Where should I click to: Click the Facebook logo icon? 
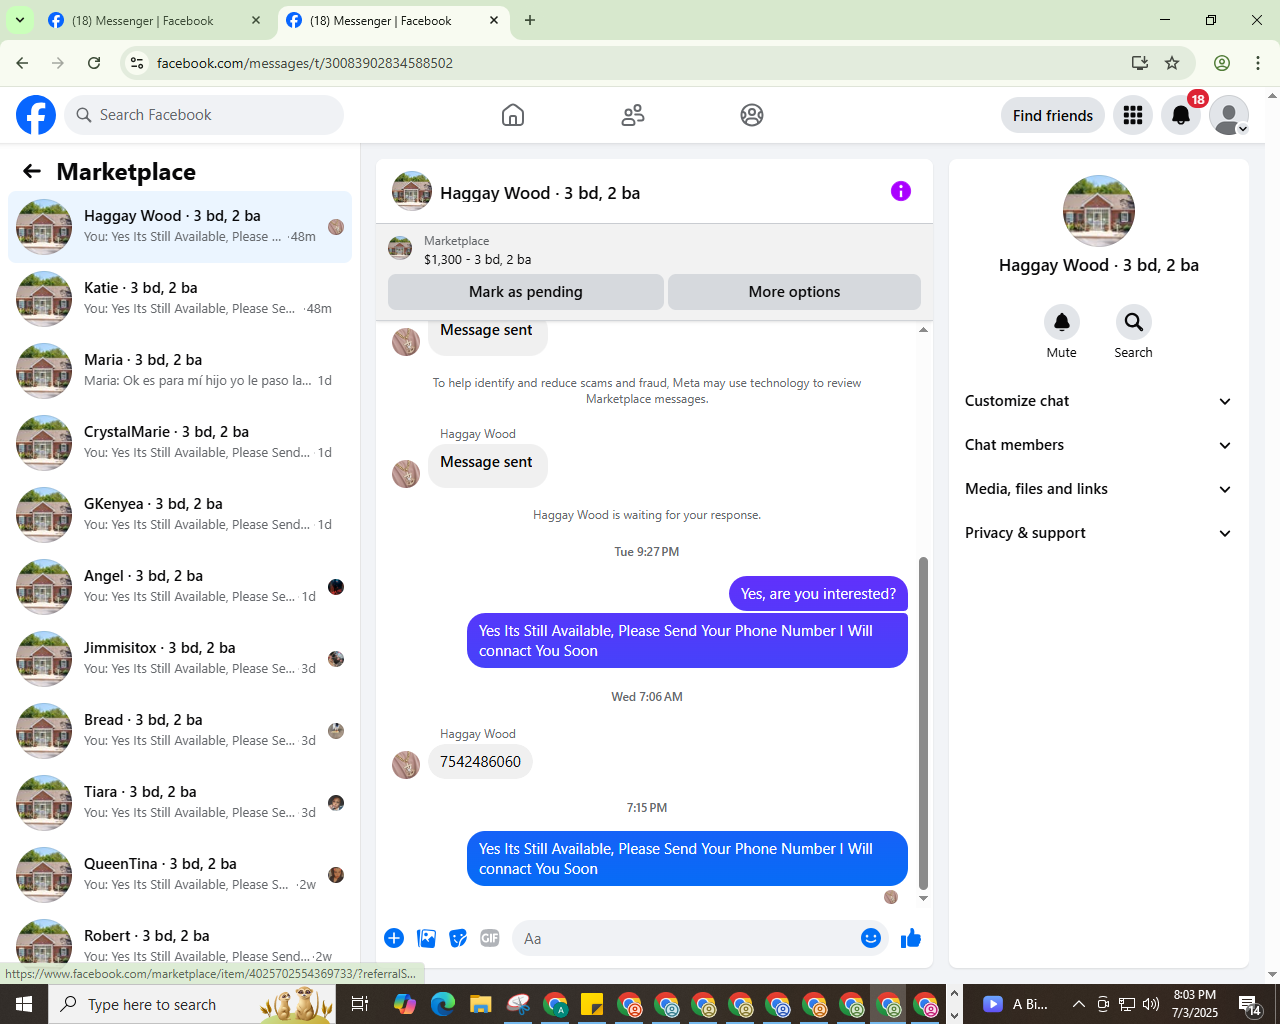pos(36,115)
